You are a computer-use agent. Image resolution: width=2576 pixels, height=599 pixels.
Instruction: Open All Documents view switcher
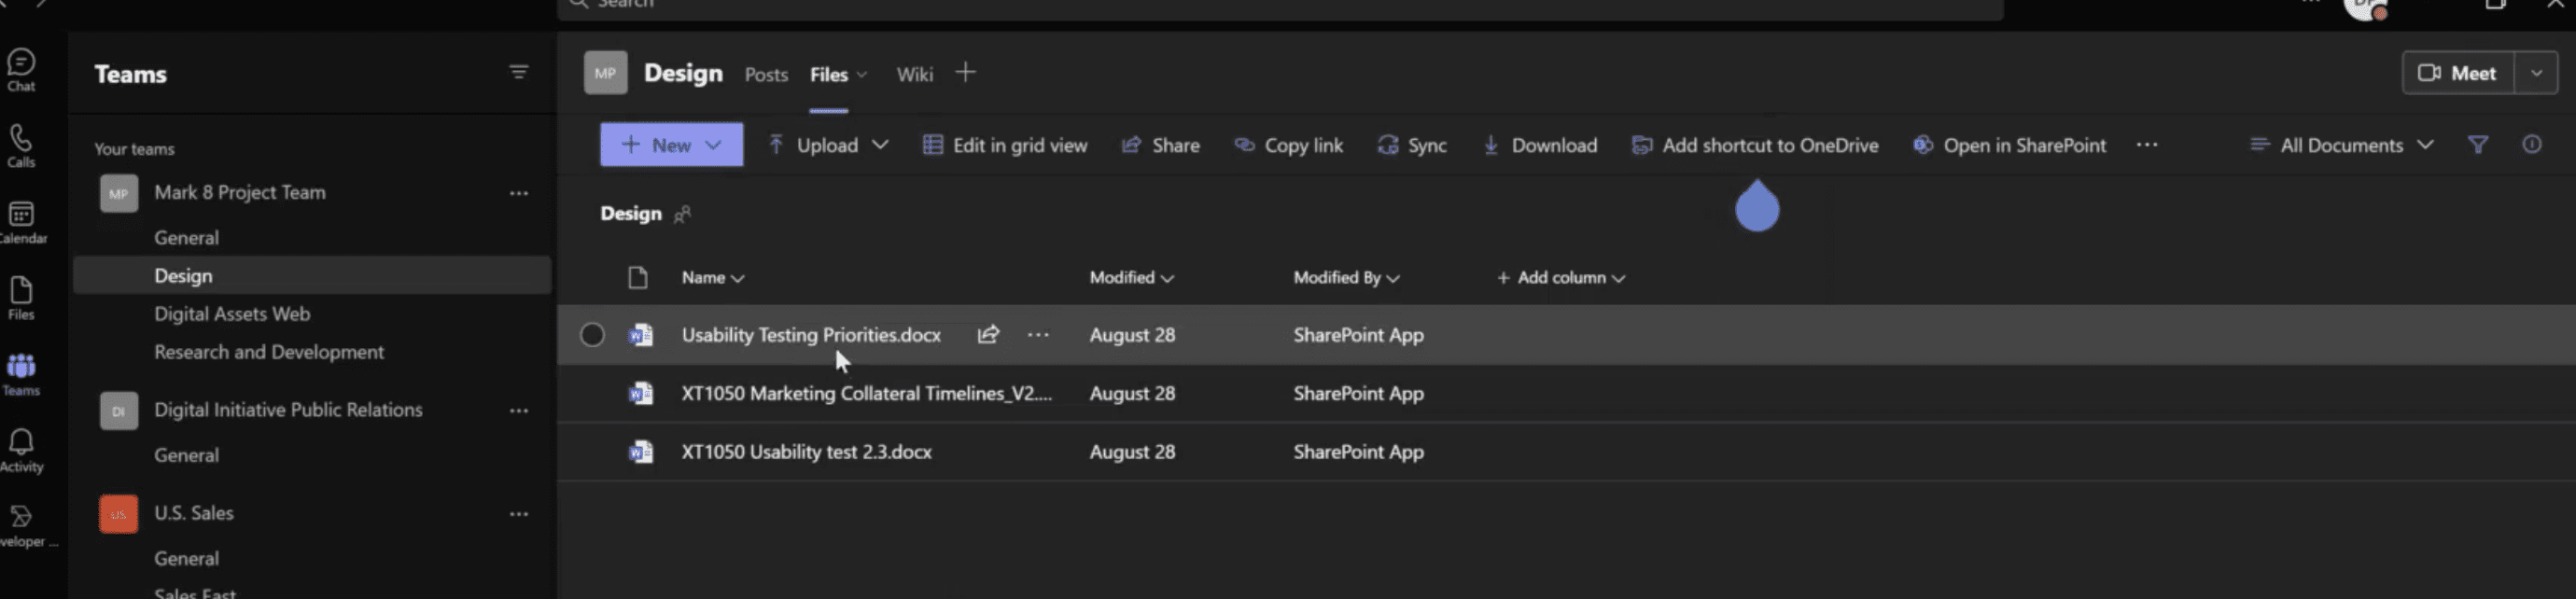[2341, 145]
